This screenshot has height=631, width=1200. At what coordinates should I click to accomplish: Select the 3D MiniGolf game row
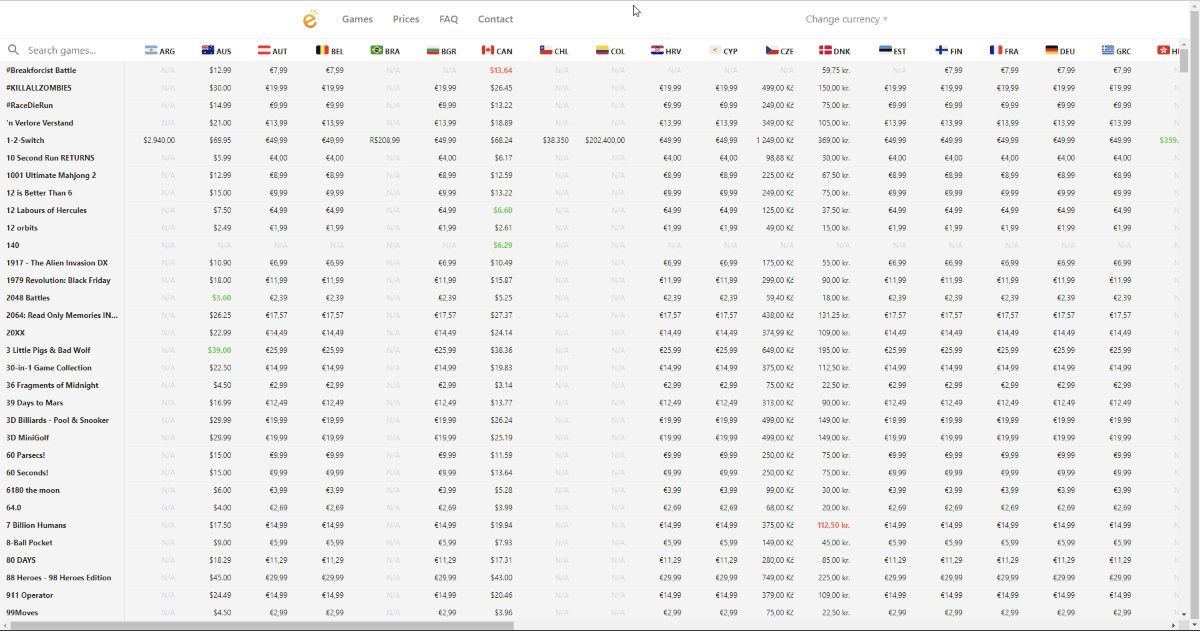[x=28, y=438]
